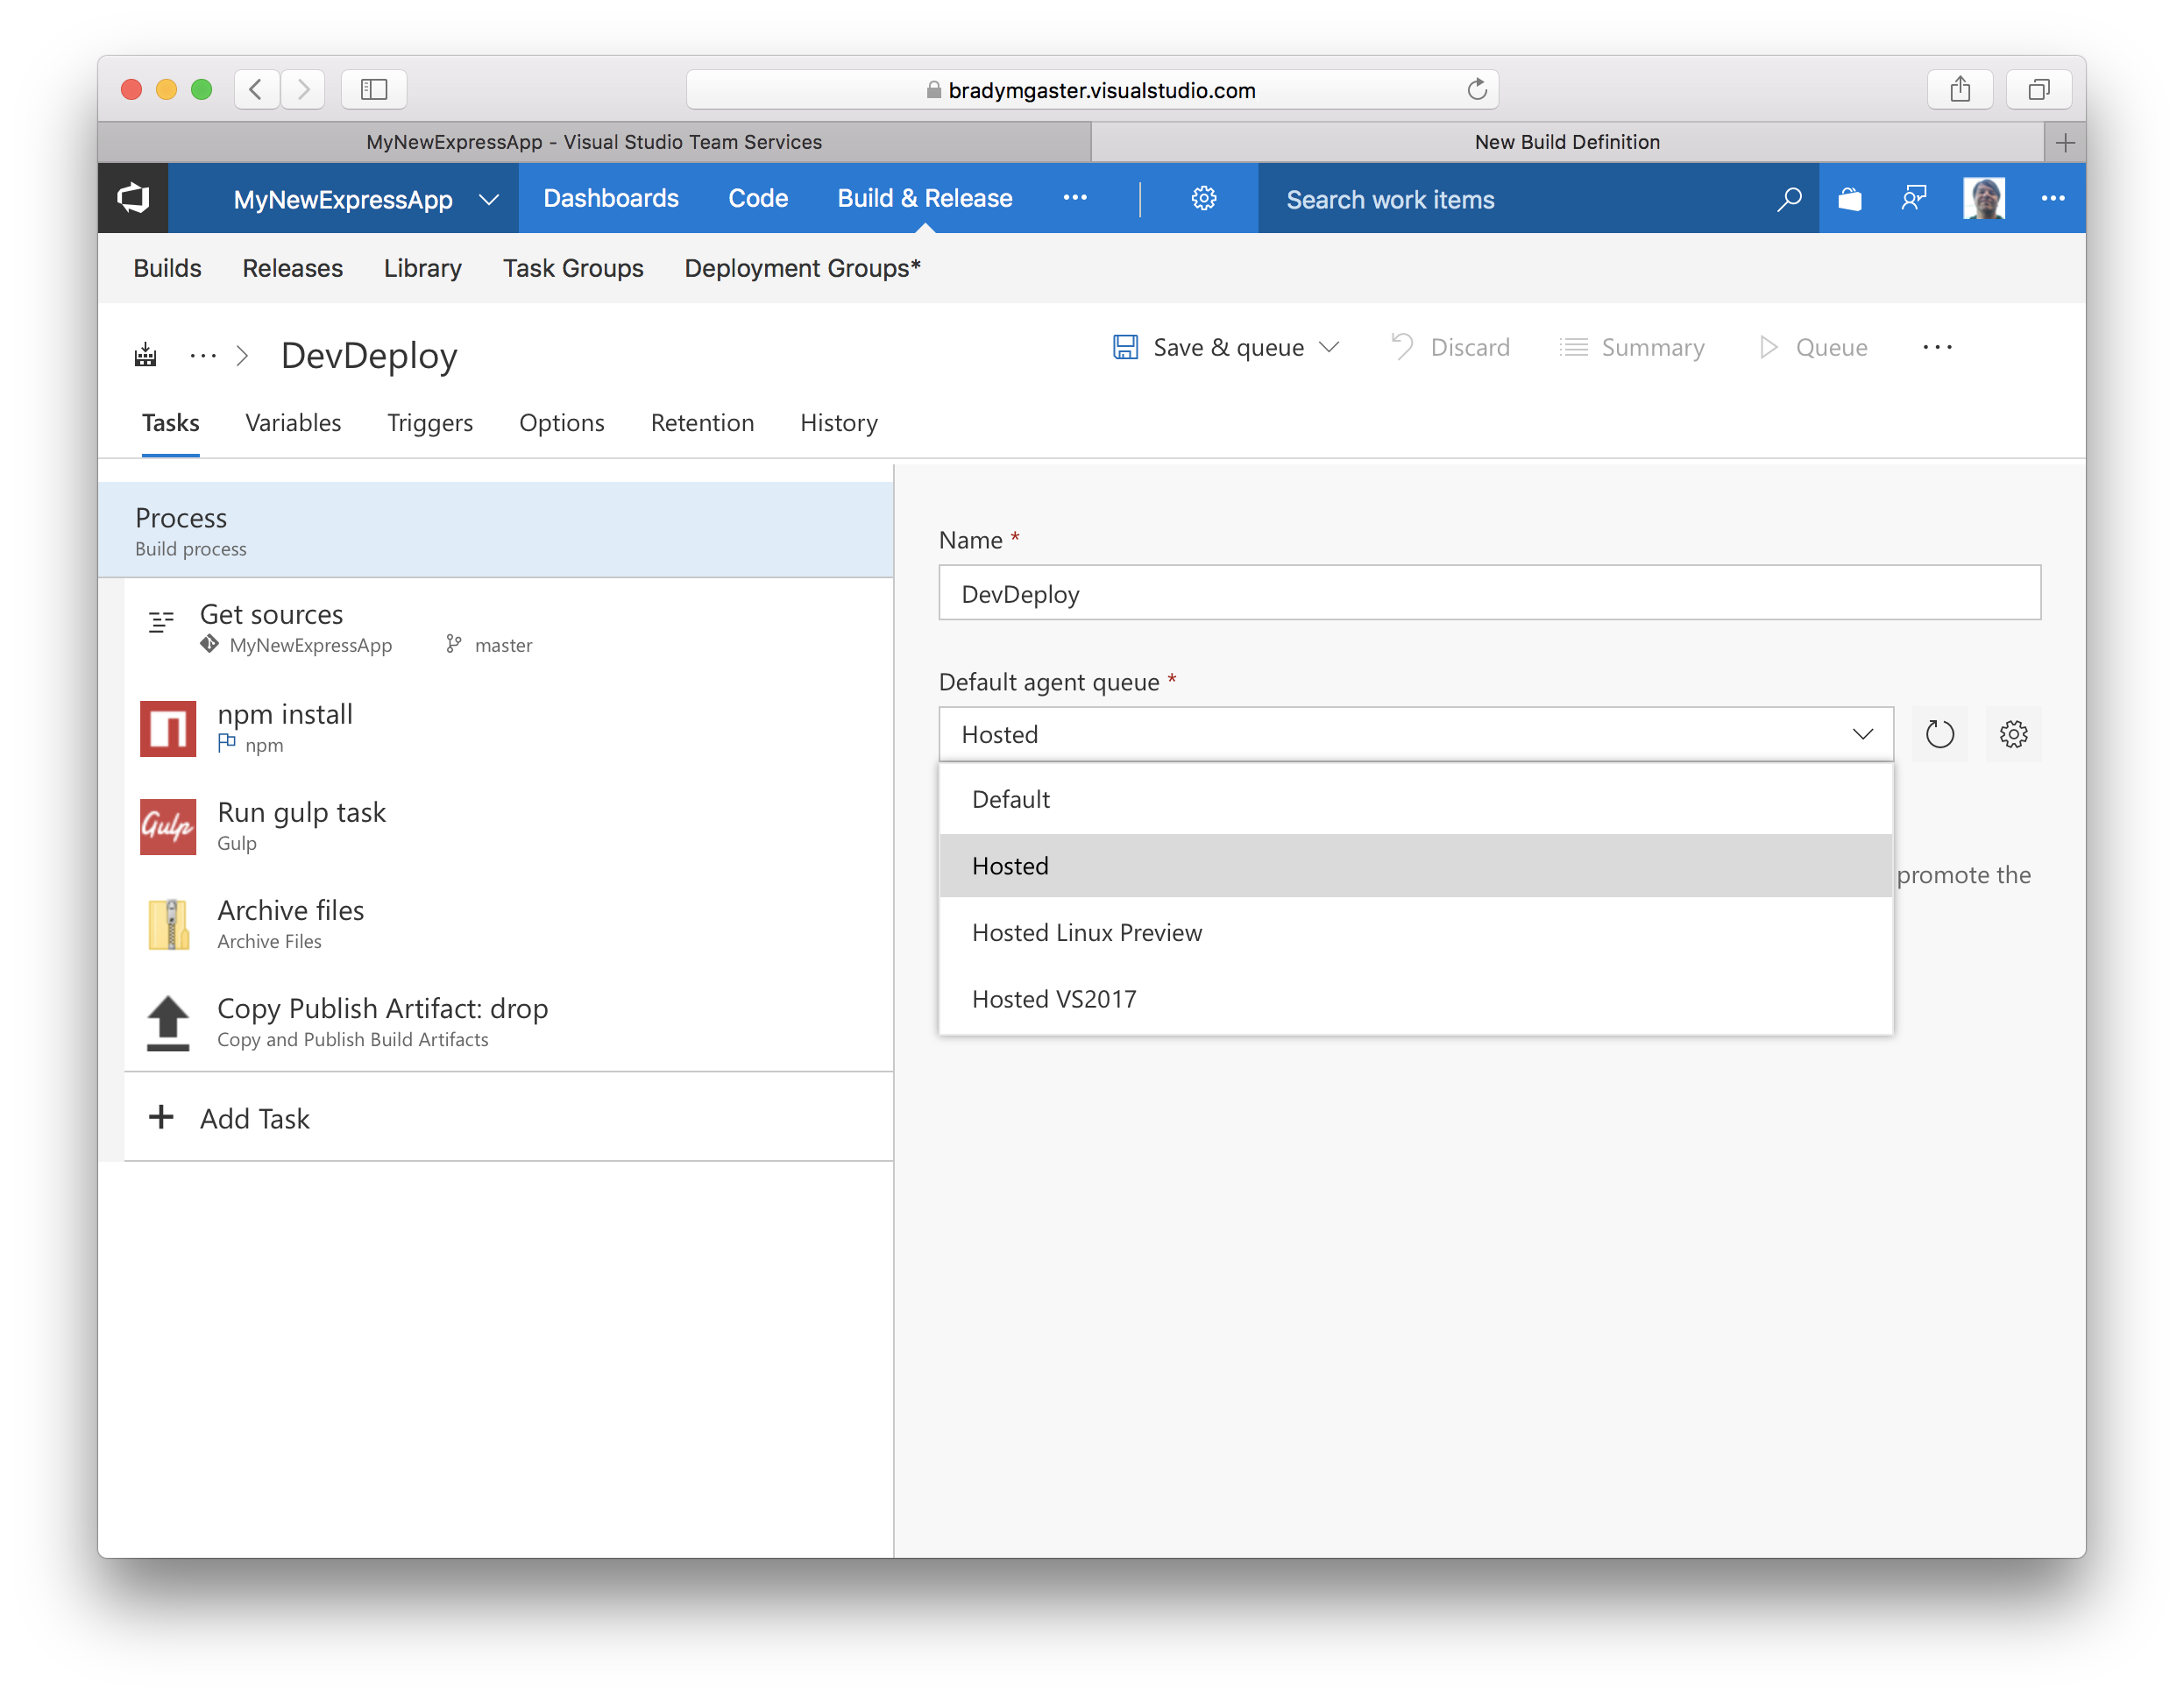Open Dashboards hub
The width and height of the screenshot is (2184, 1698).
(610, 198)
